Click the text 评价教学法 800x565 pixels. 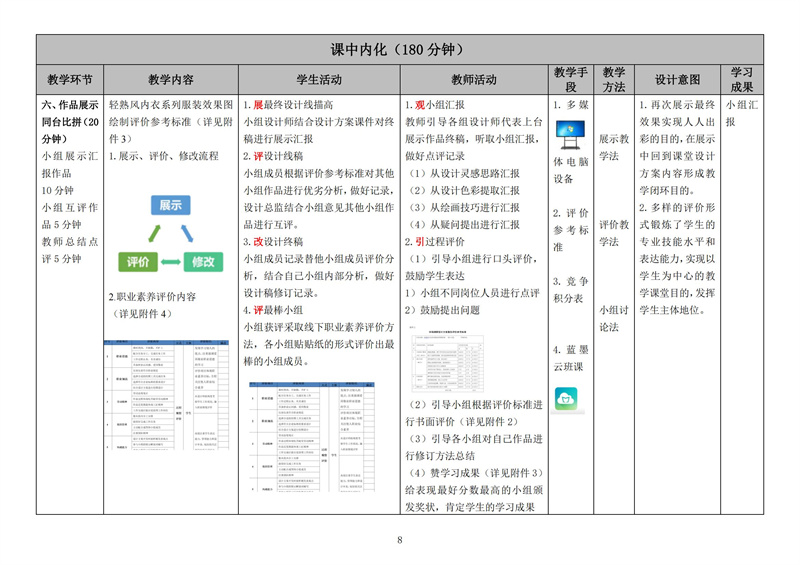point(614,233)
